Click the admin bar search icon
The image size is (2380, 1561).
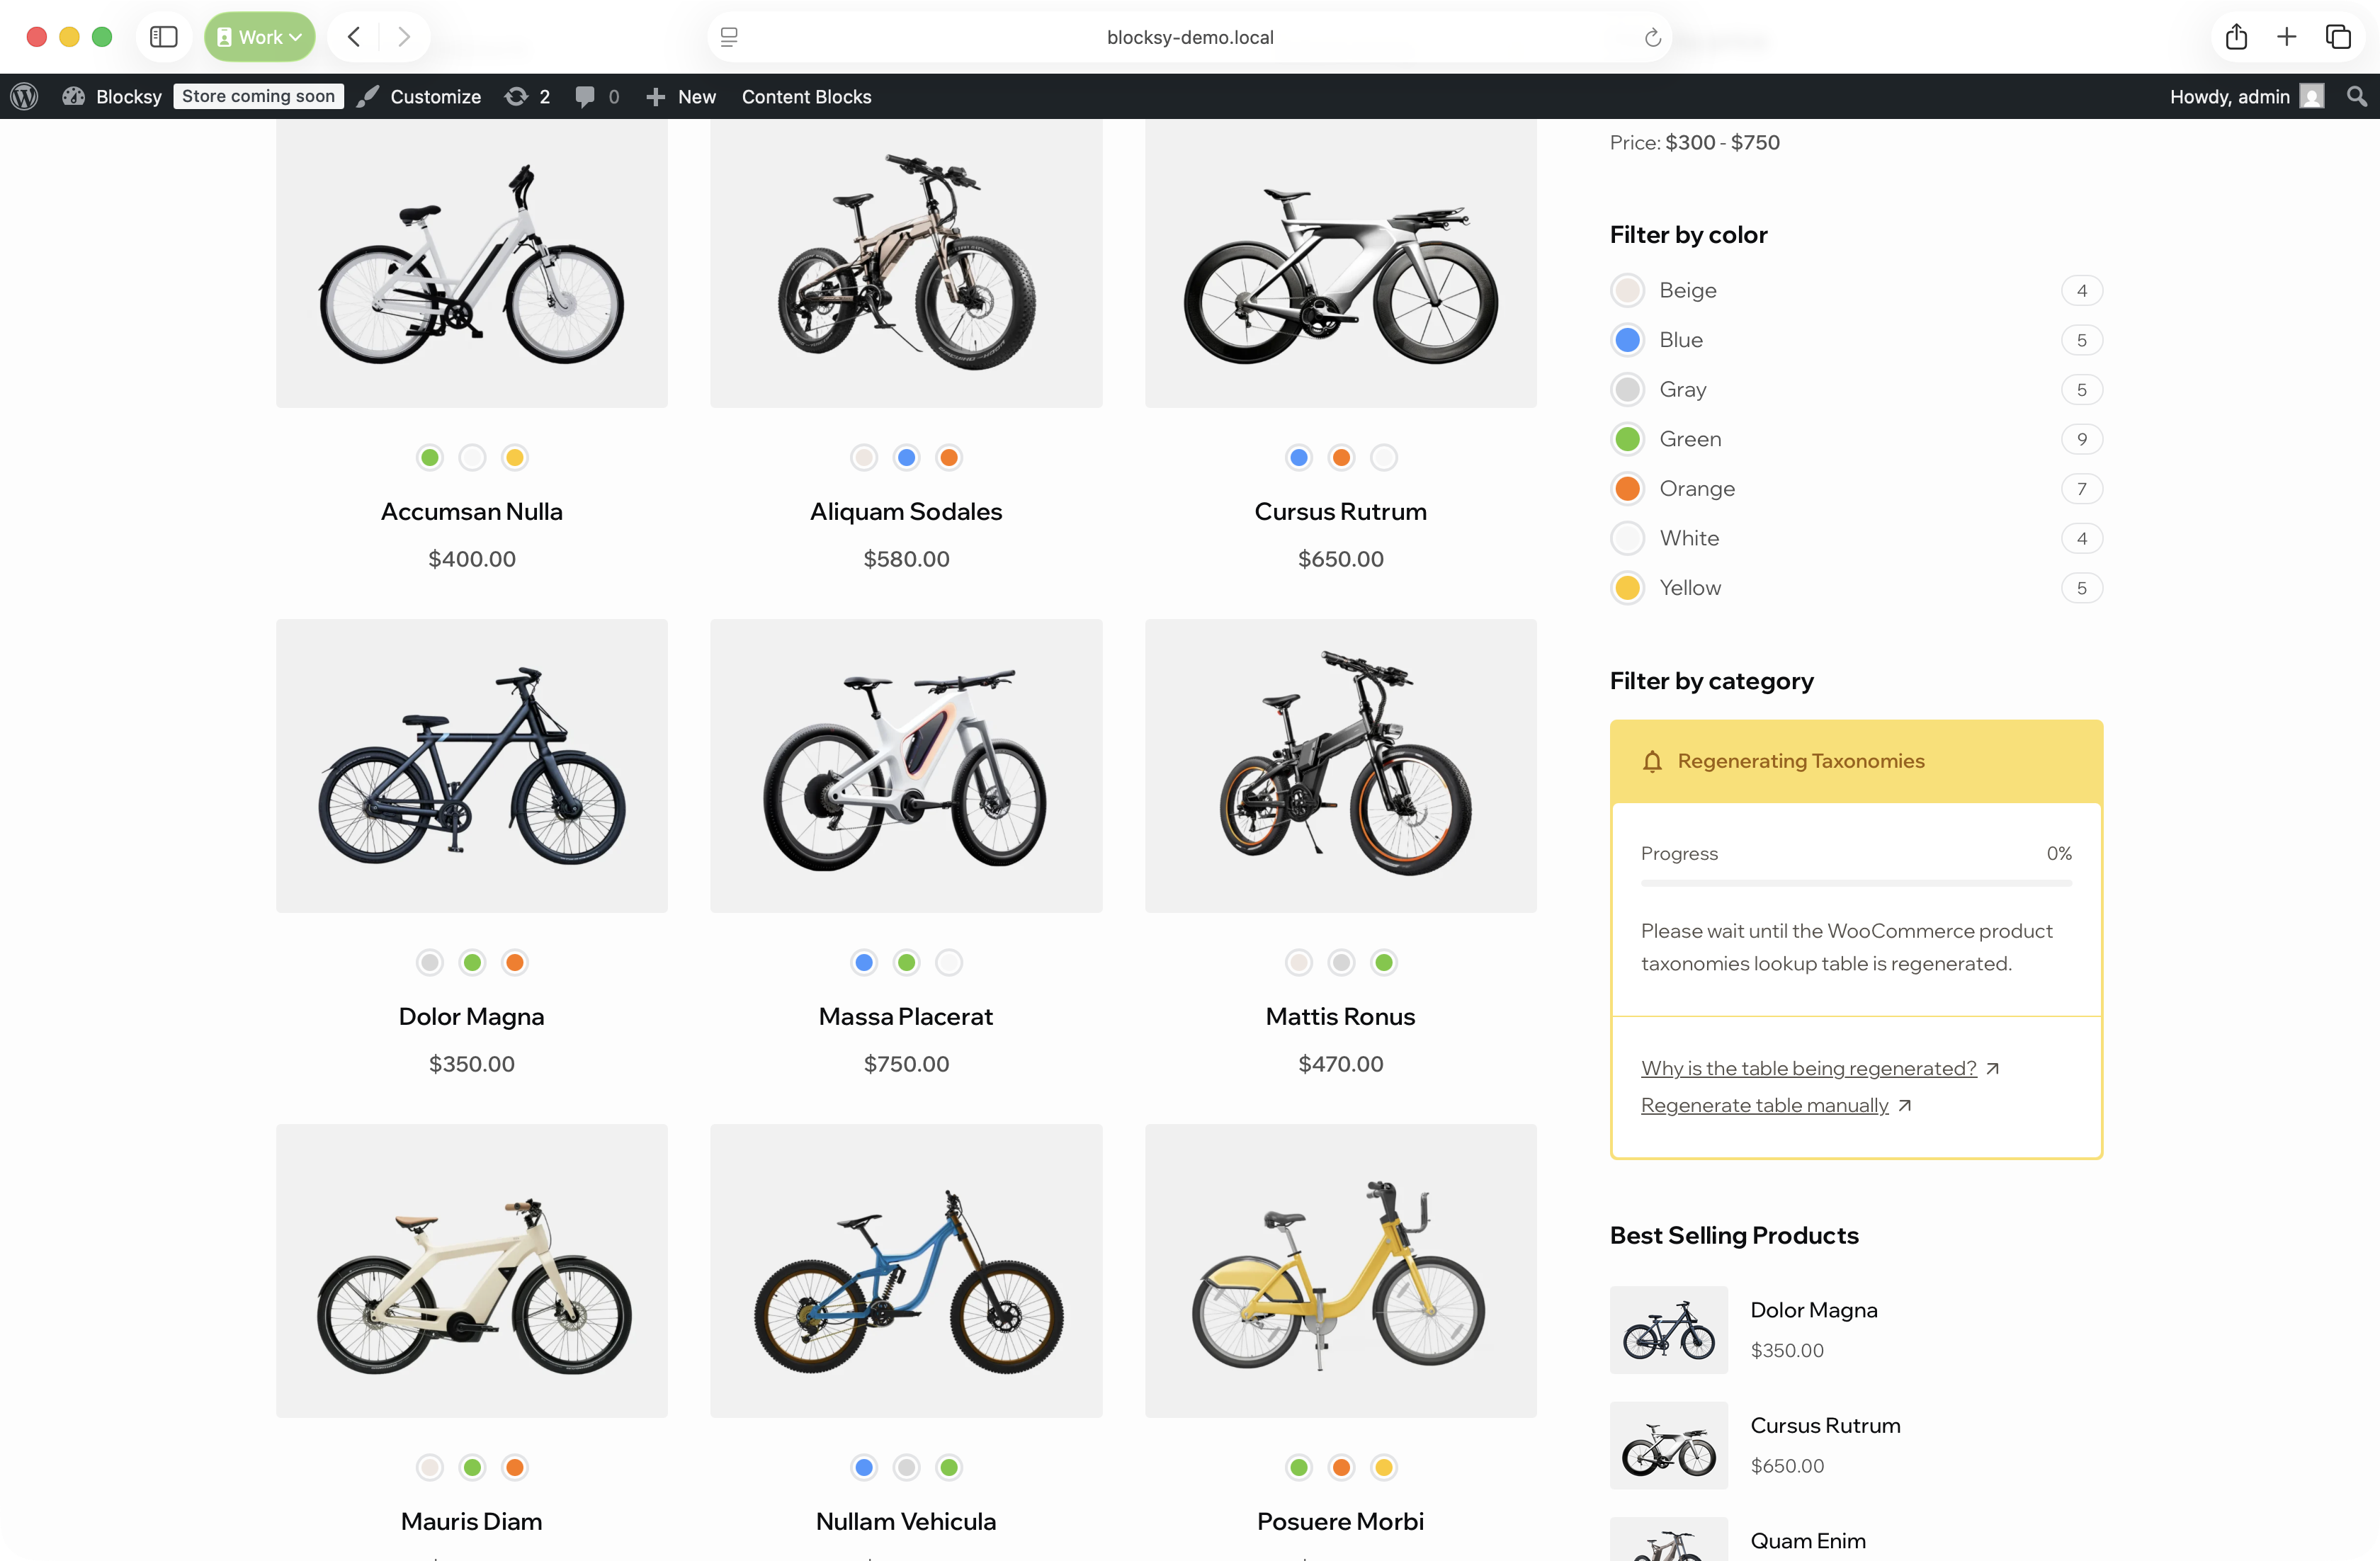(x=2356, y=97)
